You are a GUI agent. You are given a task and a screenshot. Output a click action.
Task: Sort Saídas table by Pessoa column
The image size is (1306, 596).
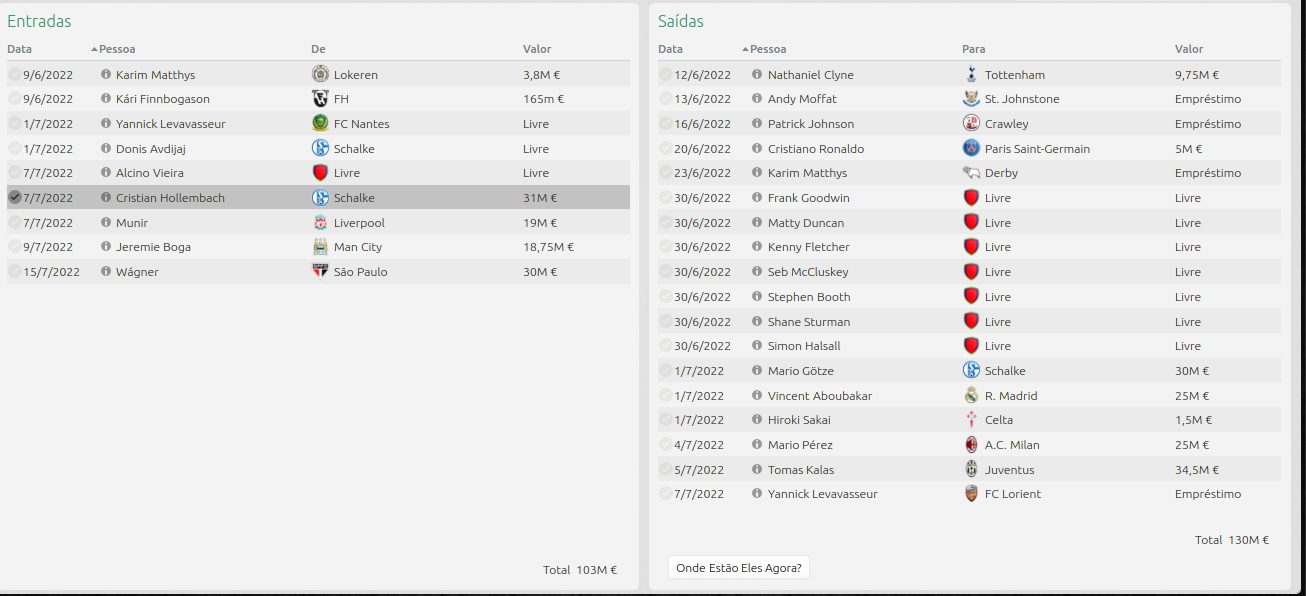tap(768, 49)
